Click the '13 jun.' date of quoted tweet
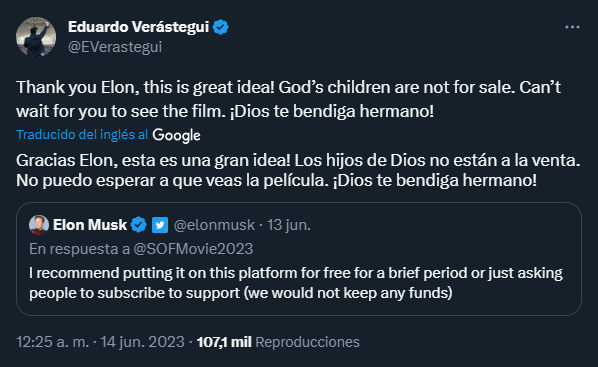 pos(289,225)
